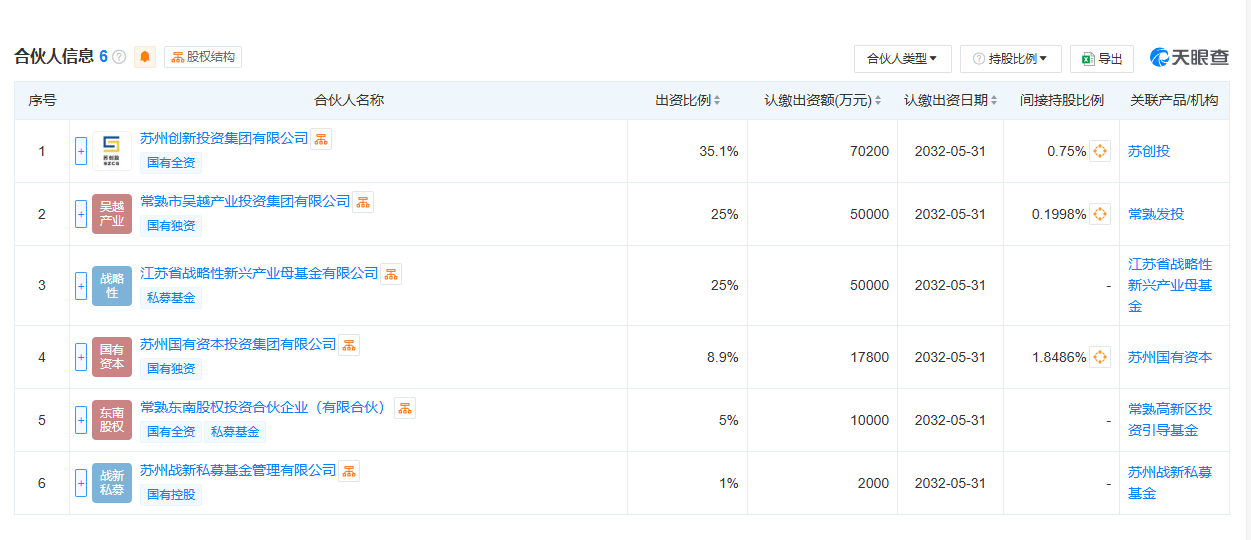Click the target icon beside 0.75%

[1099, 152]
